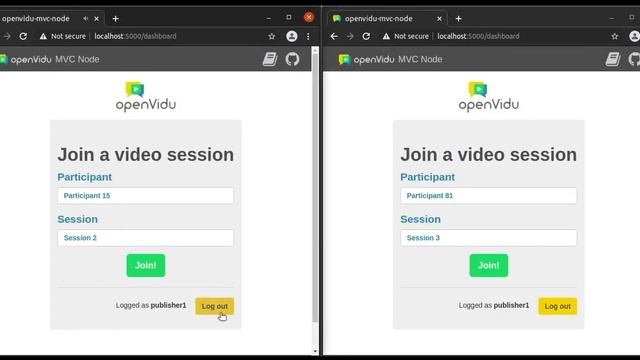The image size is (640, 360).
Task: Click "Join a video session" heading in left window
Action: 146,155
